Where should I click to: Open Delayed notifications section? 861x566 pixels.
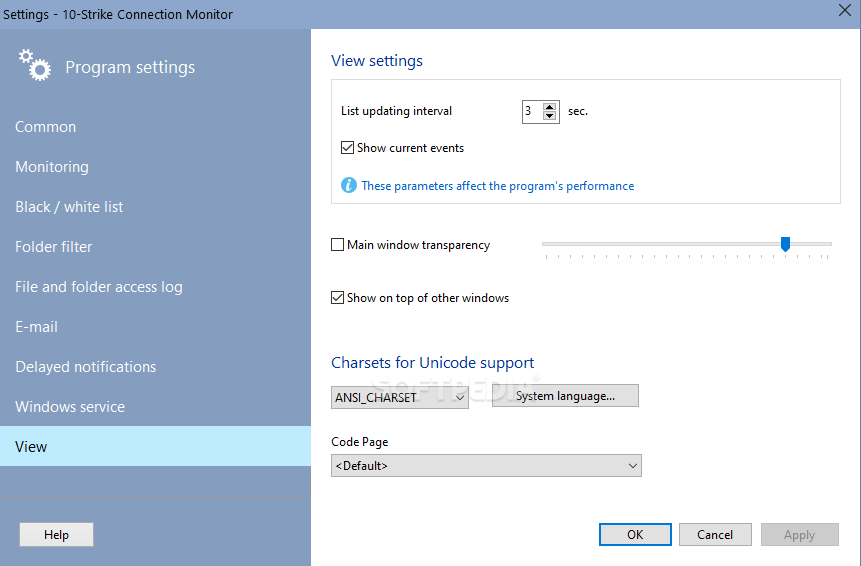pos(155,367)
